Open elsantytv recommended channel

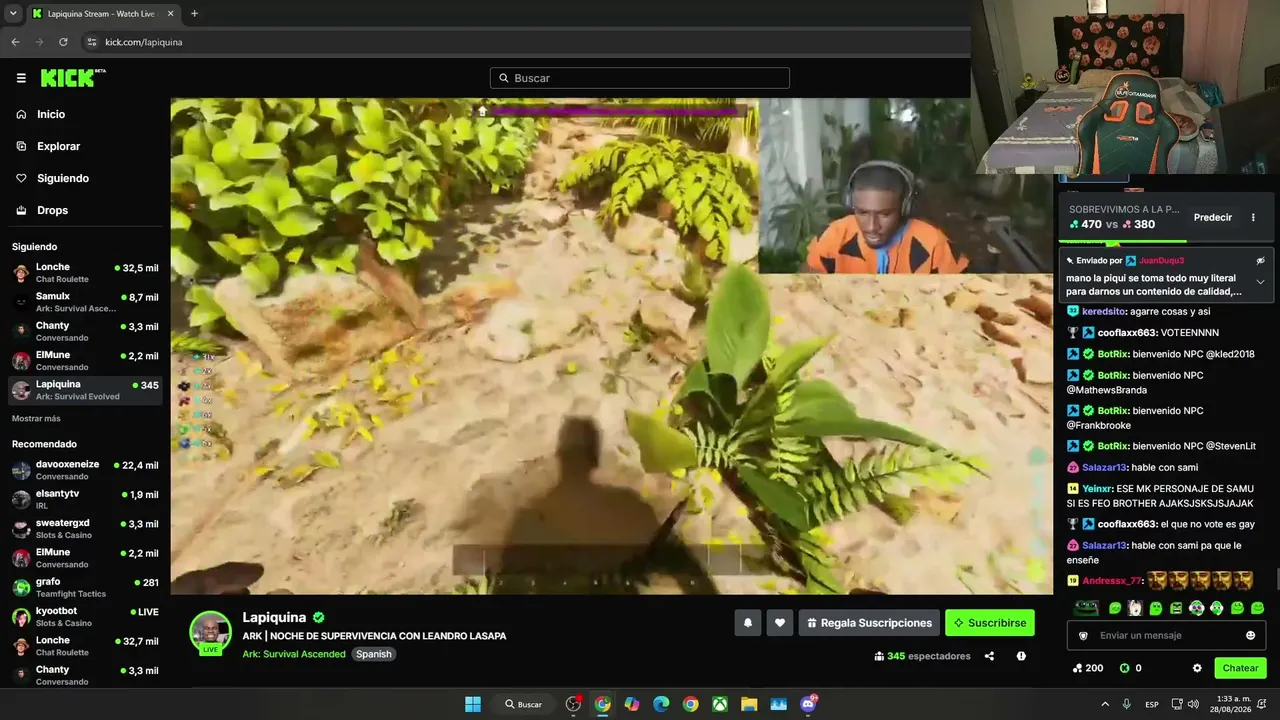click(x=85, y=499)
